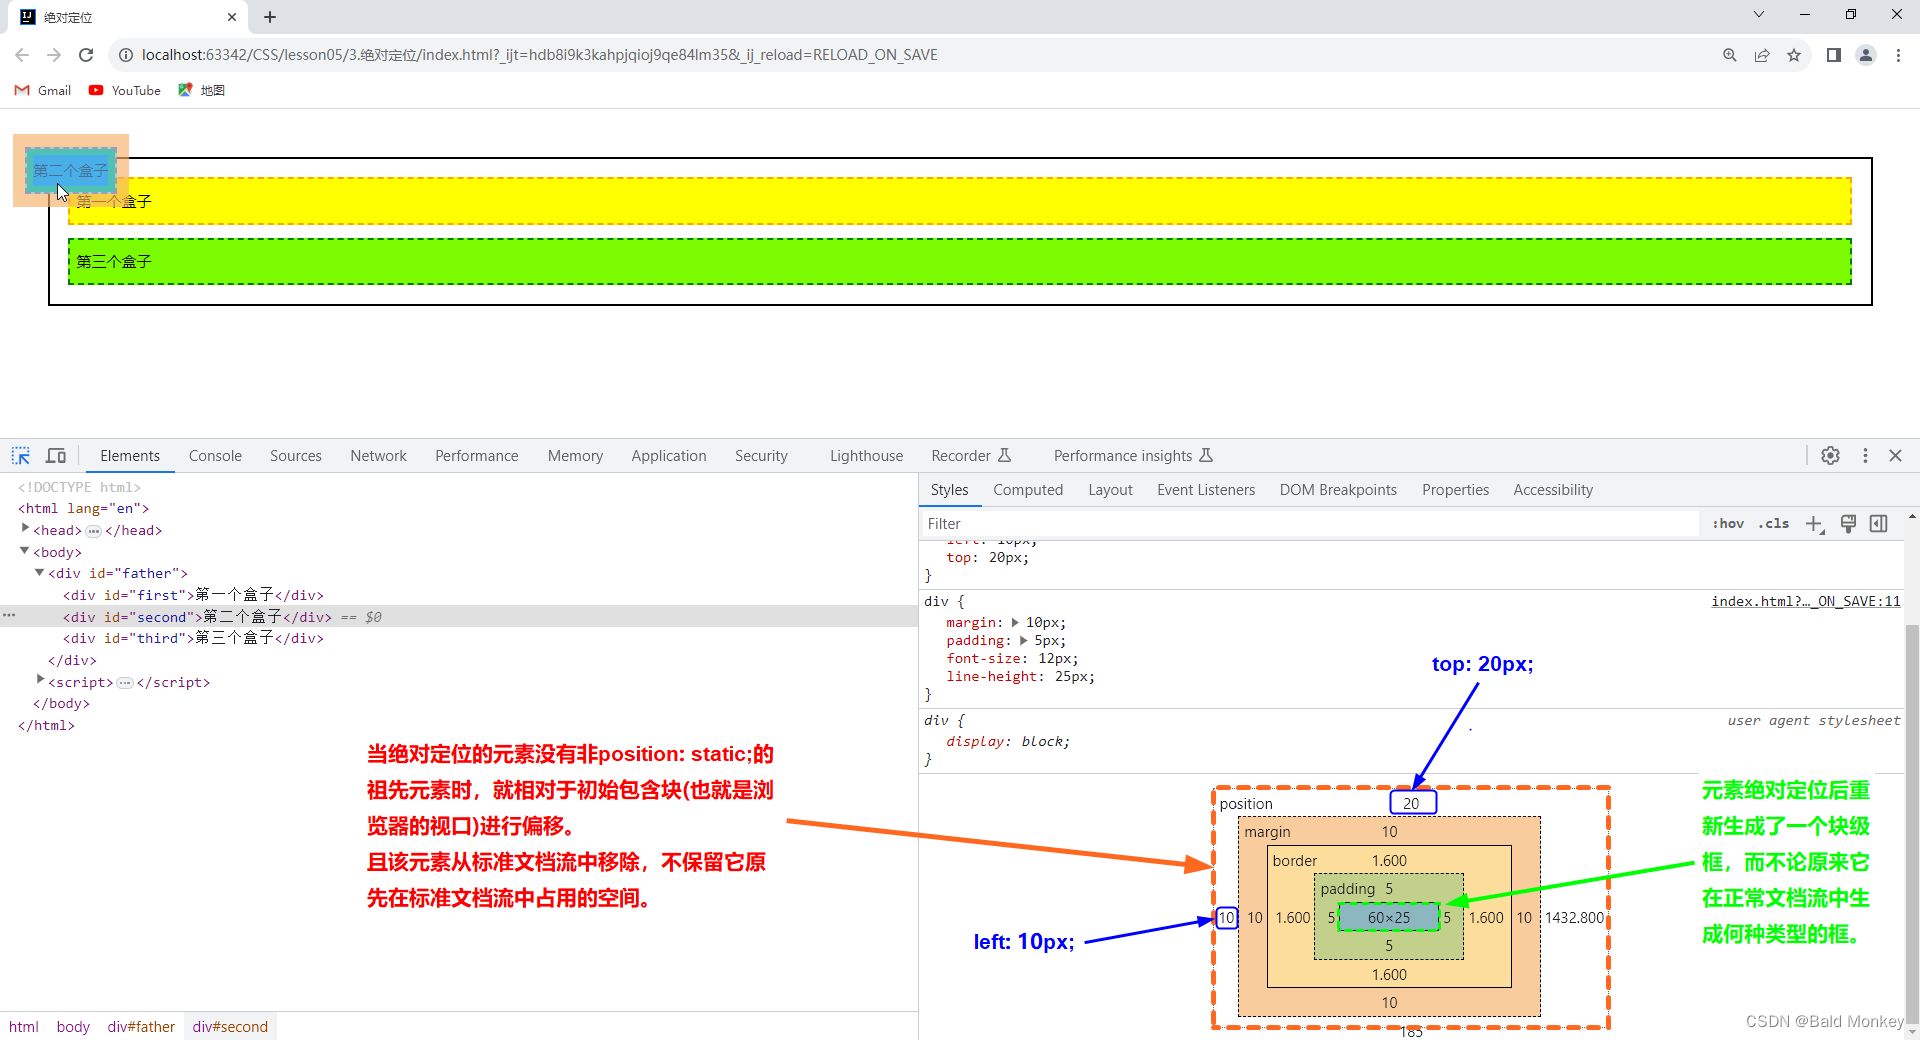Select the Elements tab
This screenshot has height=1040, width=1920.
130,456
